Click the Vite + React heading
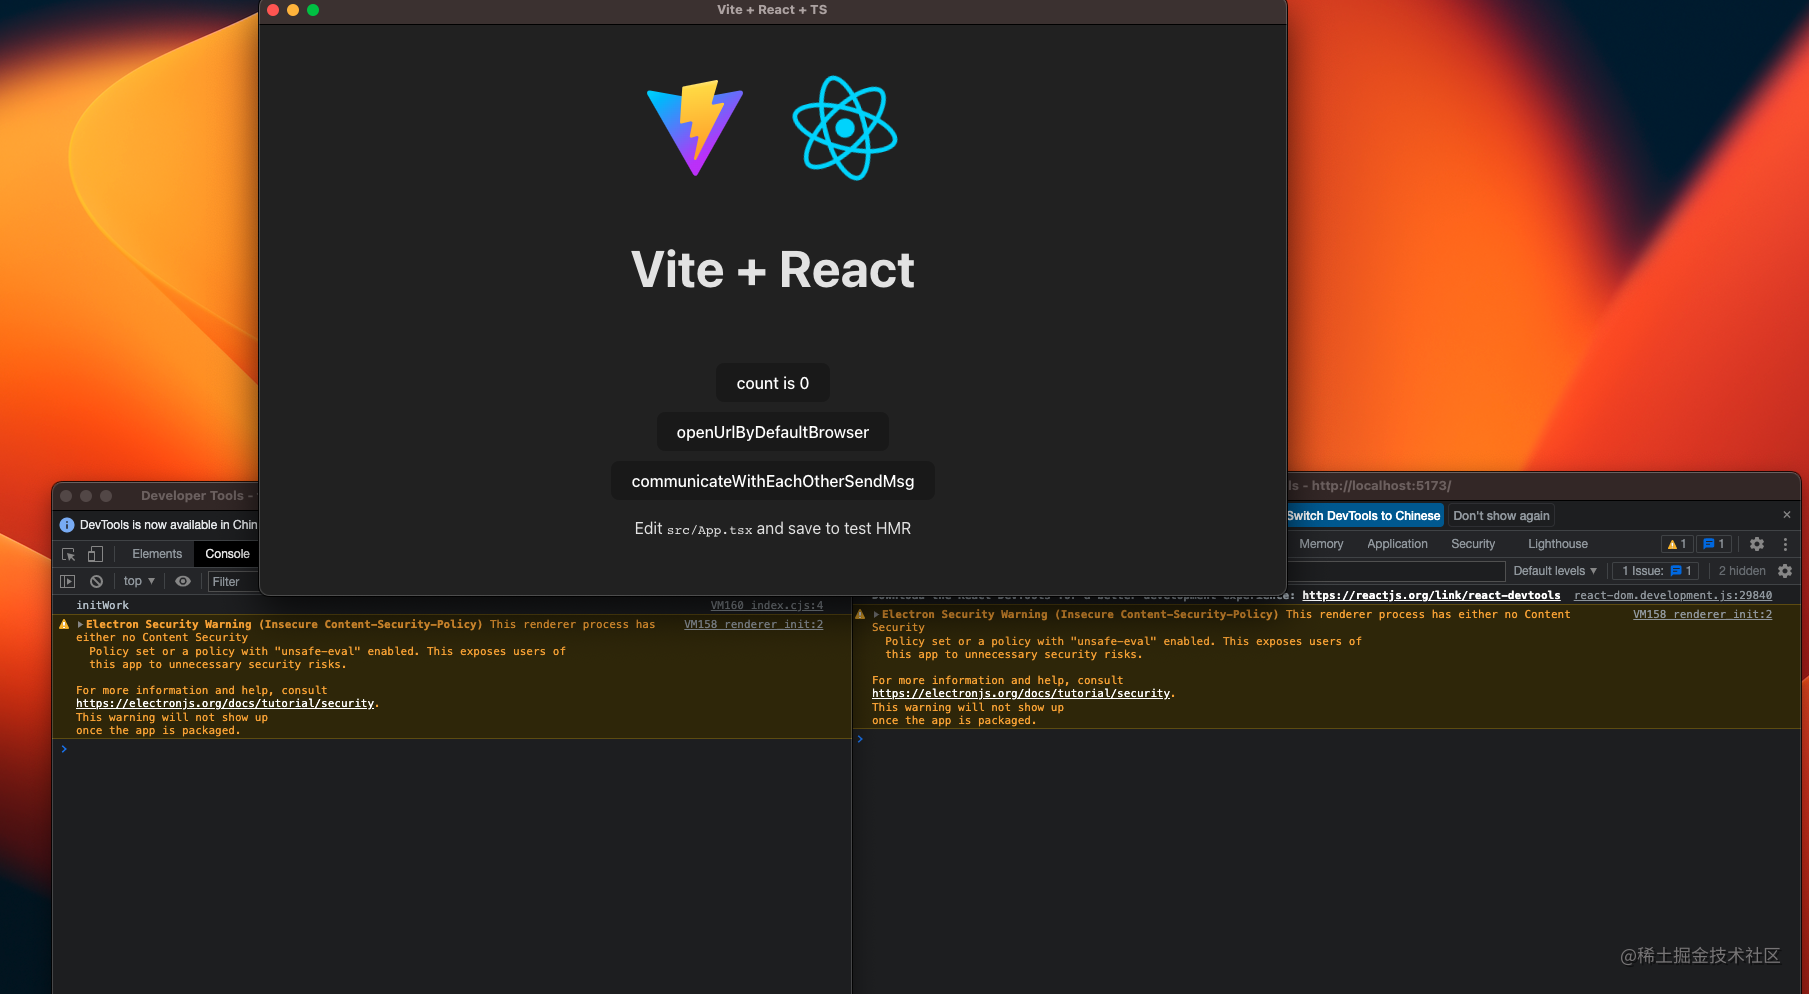This screenshot has height=994, width=1809. (773, 270)
